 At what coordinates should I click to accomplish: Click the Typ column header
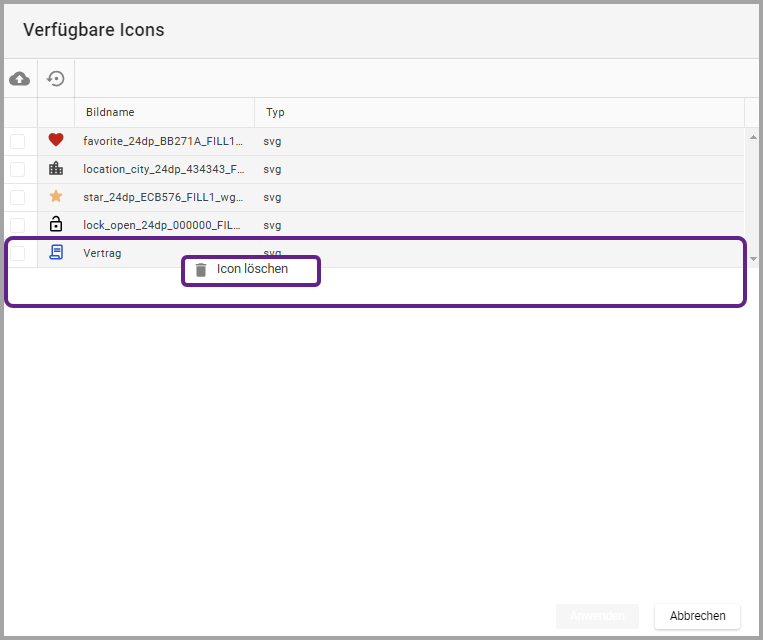[275, 112]
